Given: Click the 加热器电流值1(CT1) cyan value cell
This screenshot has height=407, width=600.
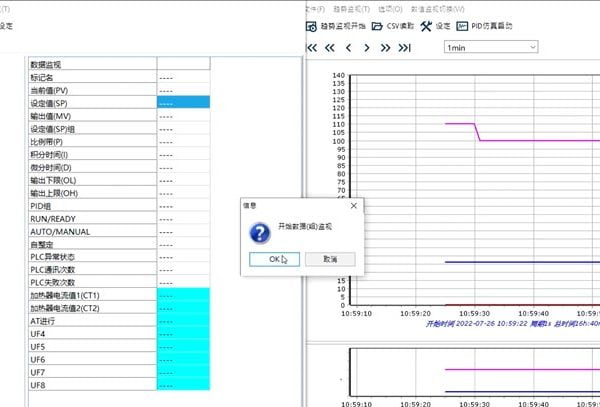Looking at the screenshot, I should pyautogui.click(x=183, y=296).
